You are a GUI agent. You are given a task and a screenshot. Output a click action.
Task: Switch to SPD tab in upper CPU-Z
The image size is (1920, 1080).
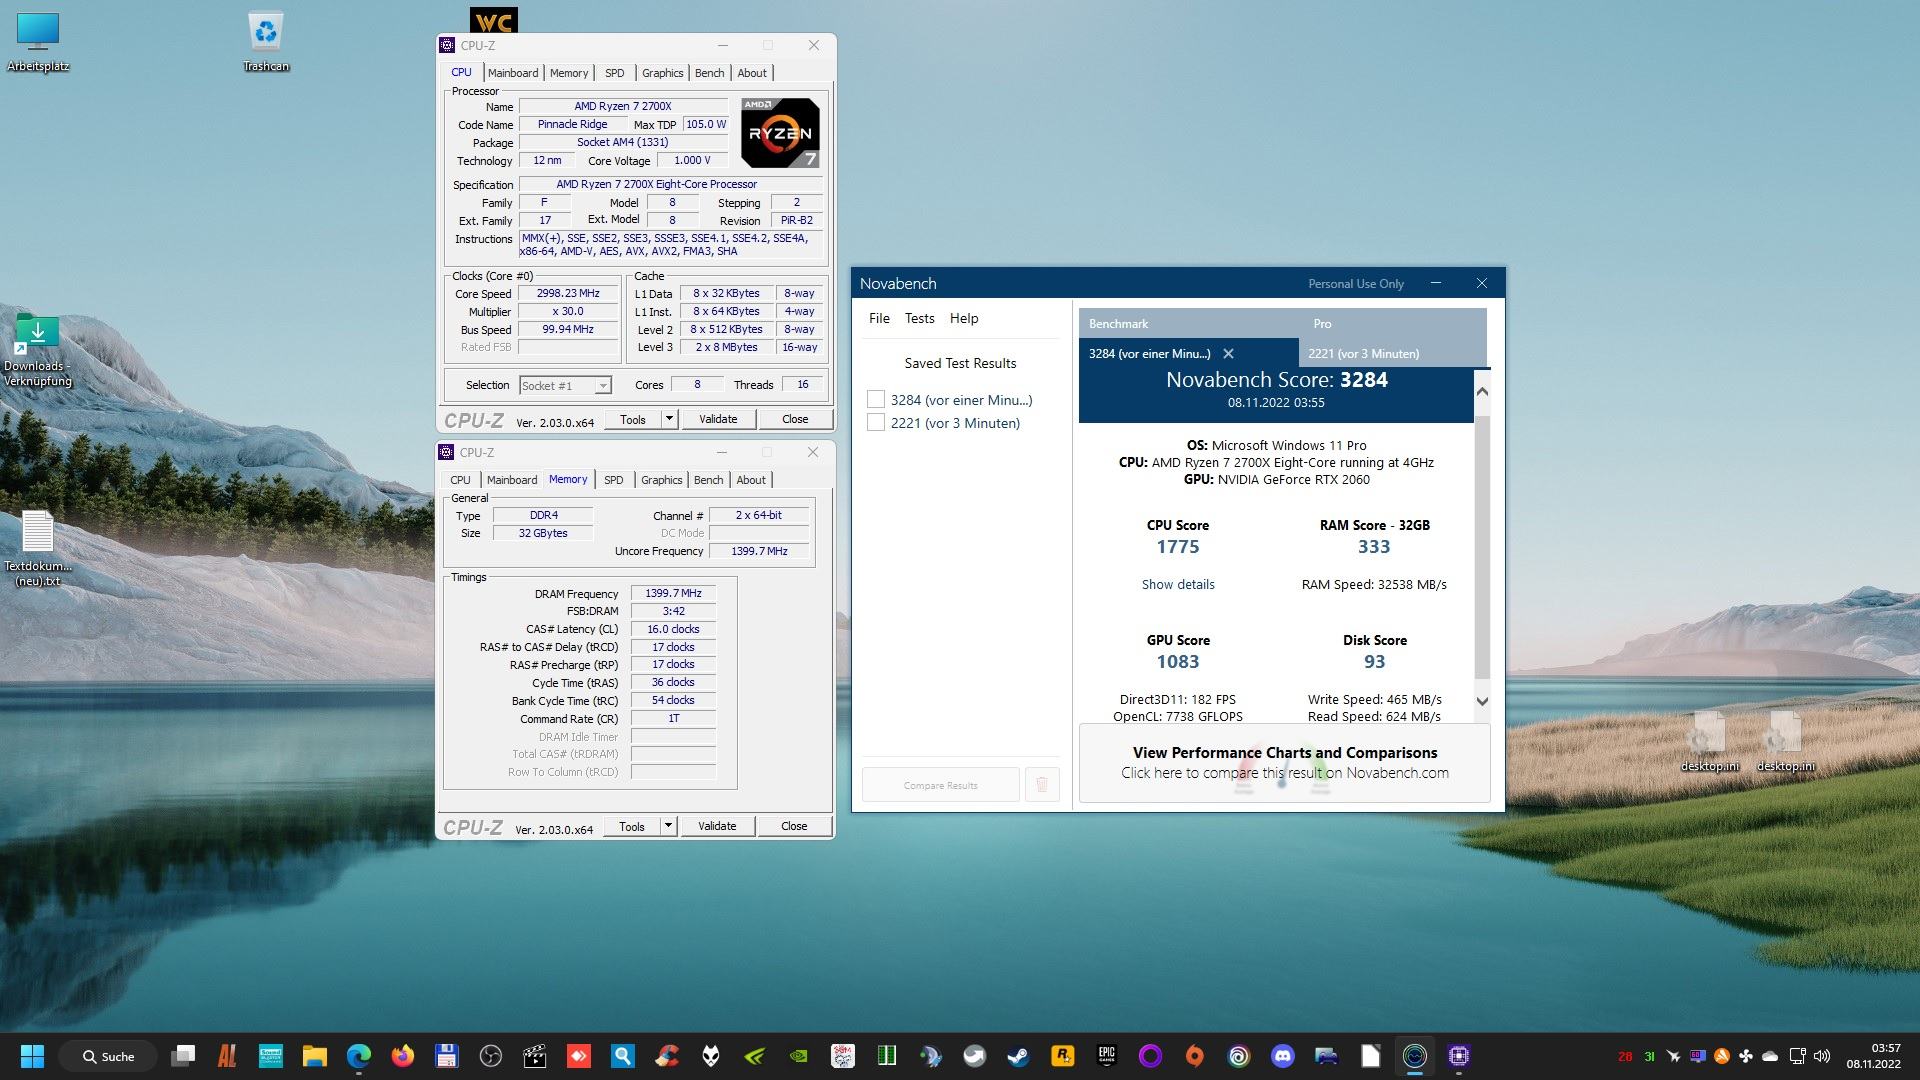(615, 73)
